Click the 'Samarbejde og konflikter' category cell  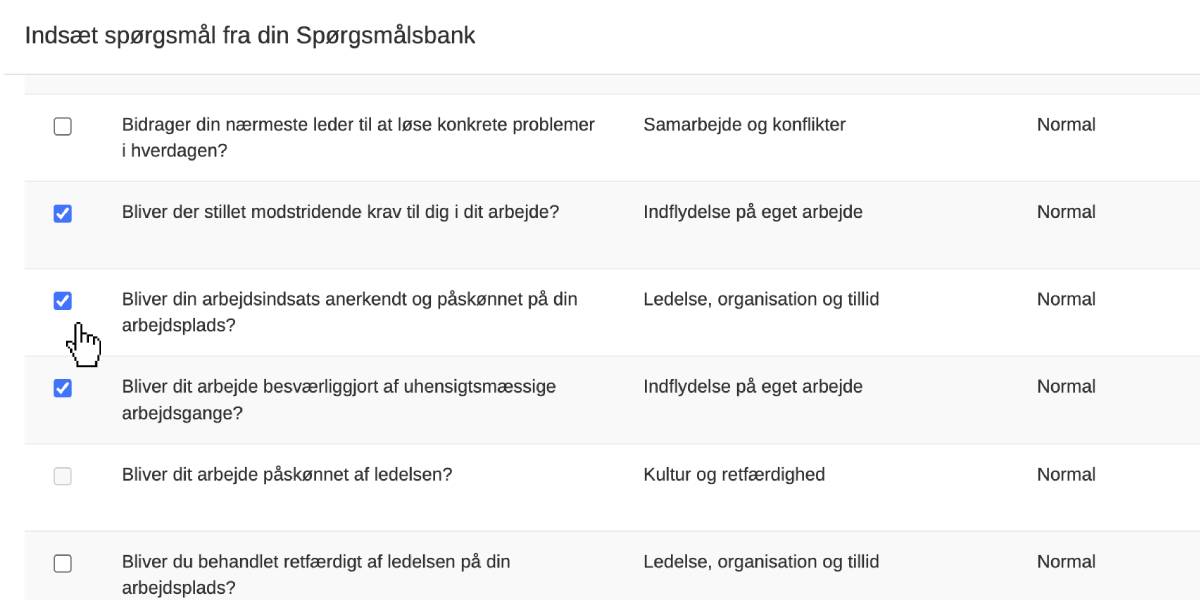click(744, 125)
